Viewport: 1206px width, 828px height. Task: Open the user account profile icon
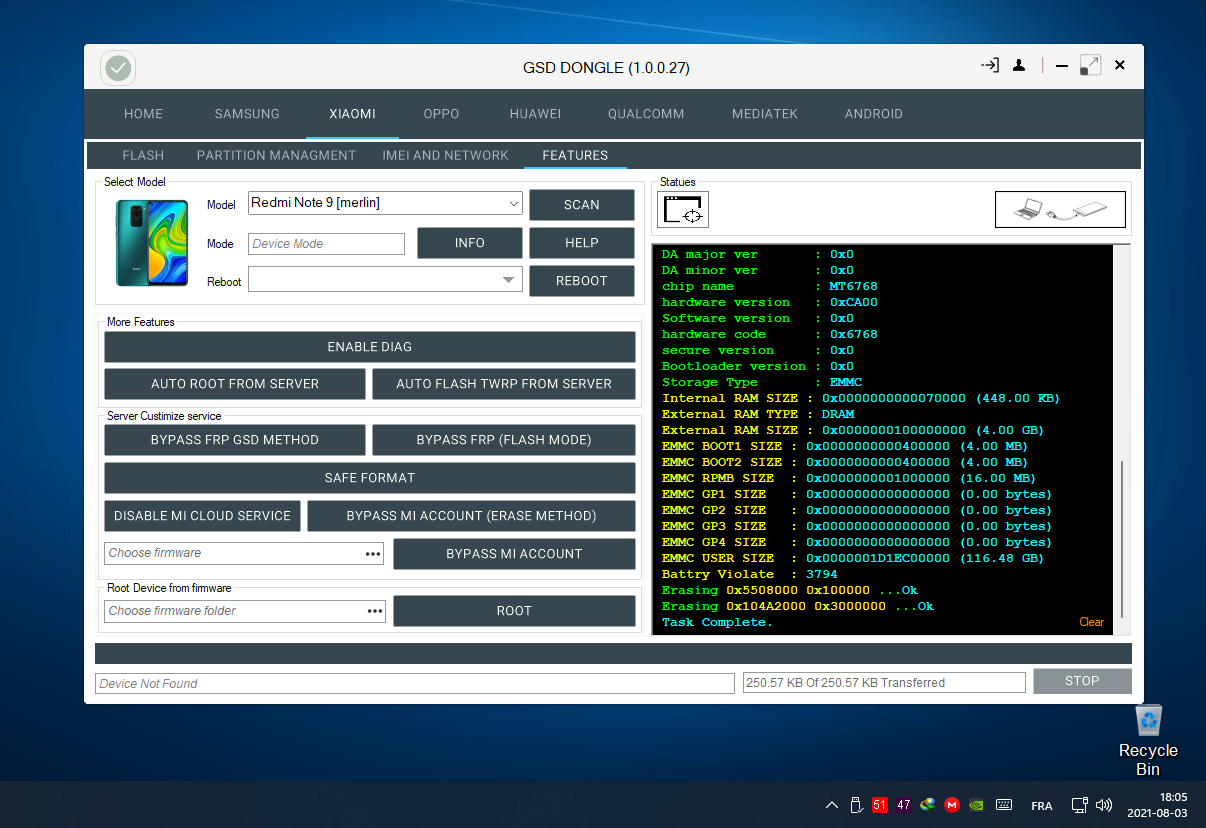(x=1018, y=66)
